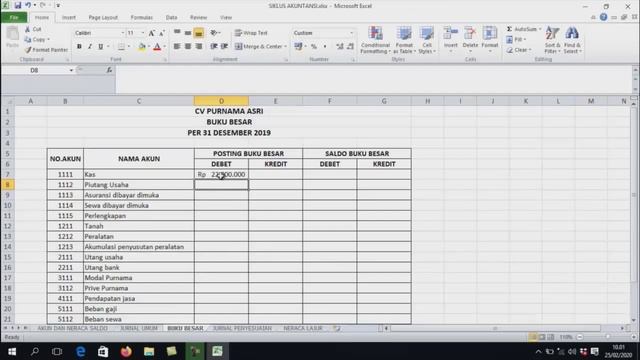Switch to JURNAL PENYESUAIAN sheet tab
This screenshot has width=640, height=360.
click(242, 328)
